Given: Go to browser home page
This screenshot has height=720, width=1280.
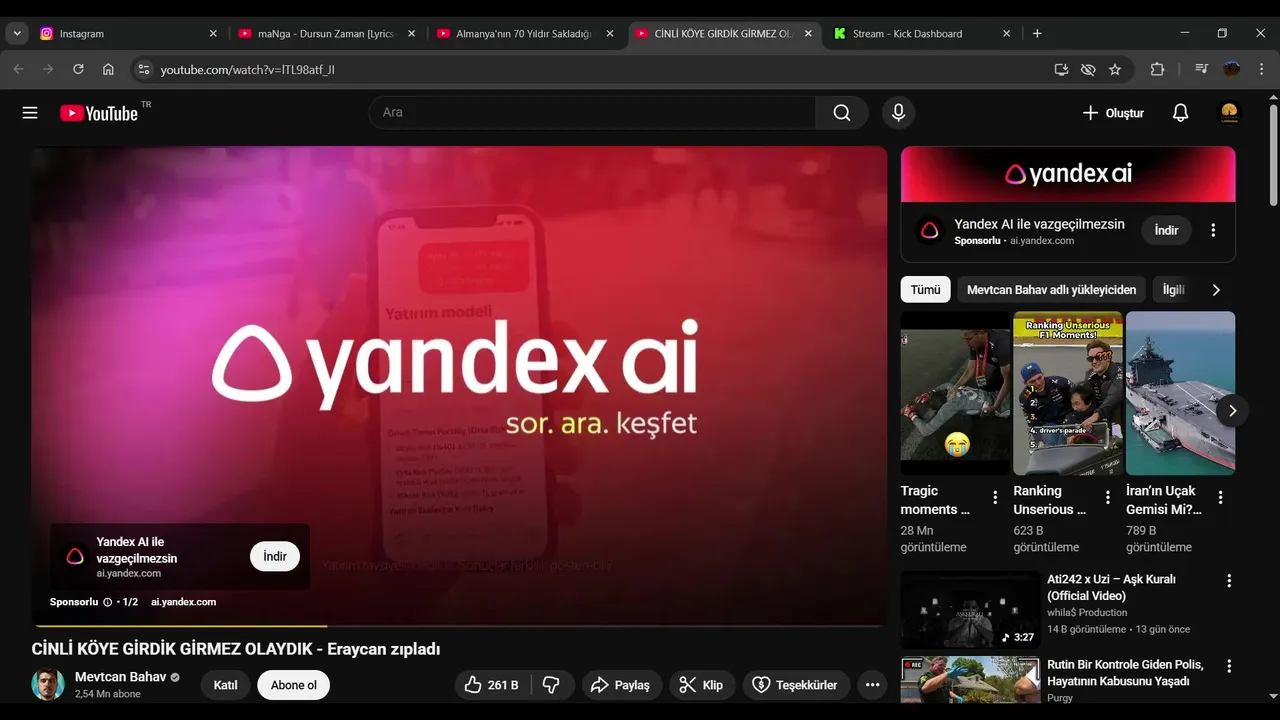Looking at the screenshot, I should pyautogui.click(x=108, y=69).
